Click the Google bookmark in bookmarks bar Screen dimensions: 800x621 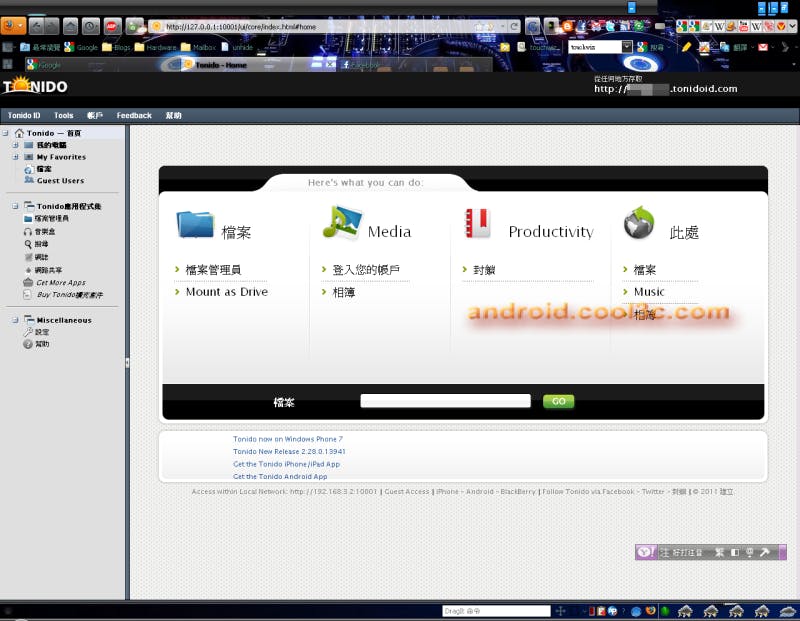tap(81, 47)
